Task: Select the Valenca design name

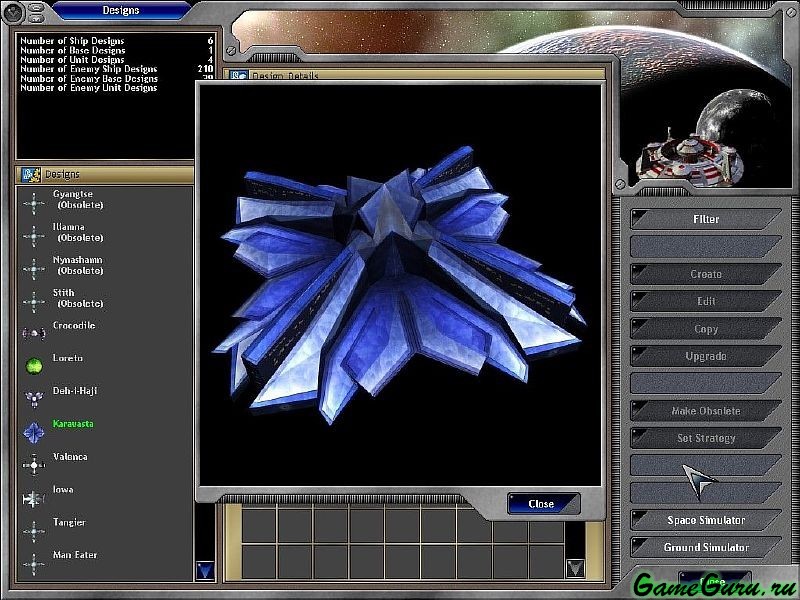Action: 70,457
